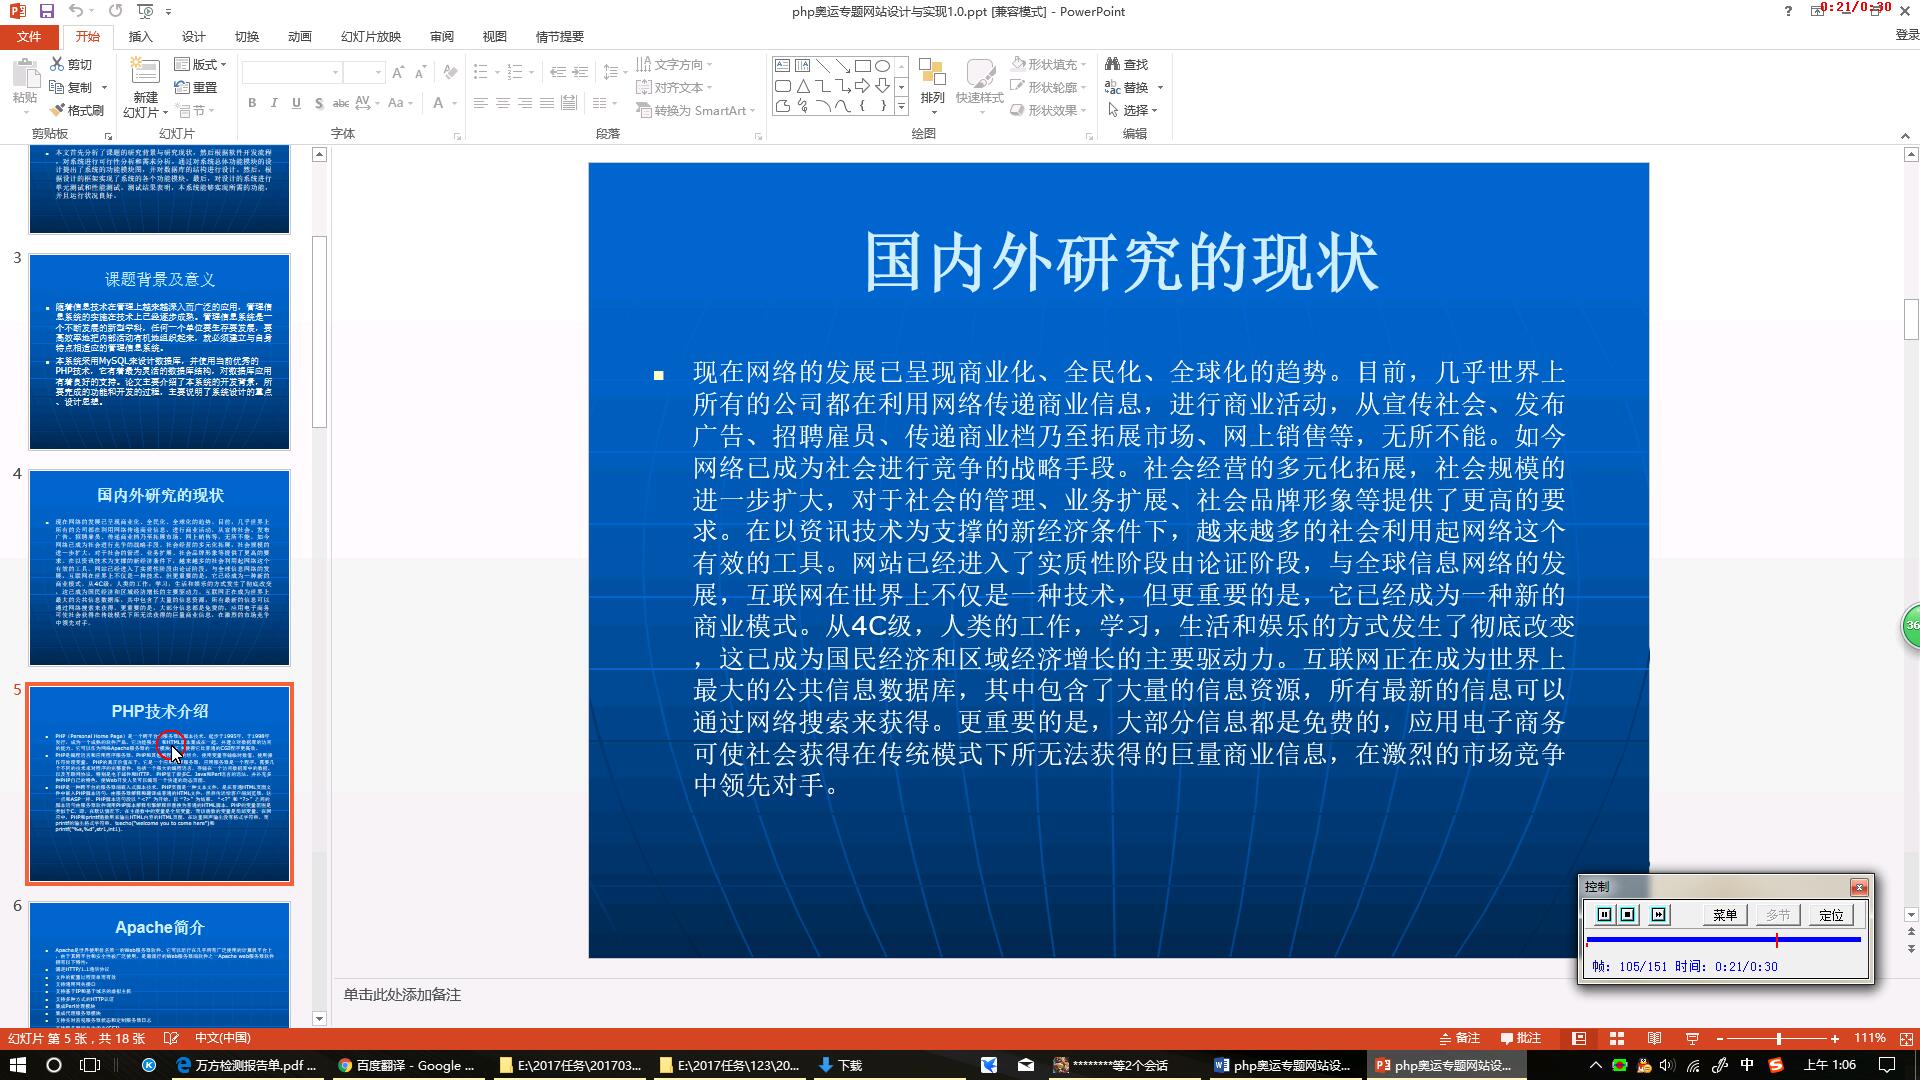Open the Transitions tab
This screenshot has height=1080, width=1920.
tap(246, 36)
